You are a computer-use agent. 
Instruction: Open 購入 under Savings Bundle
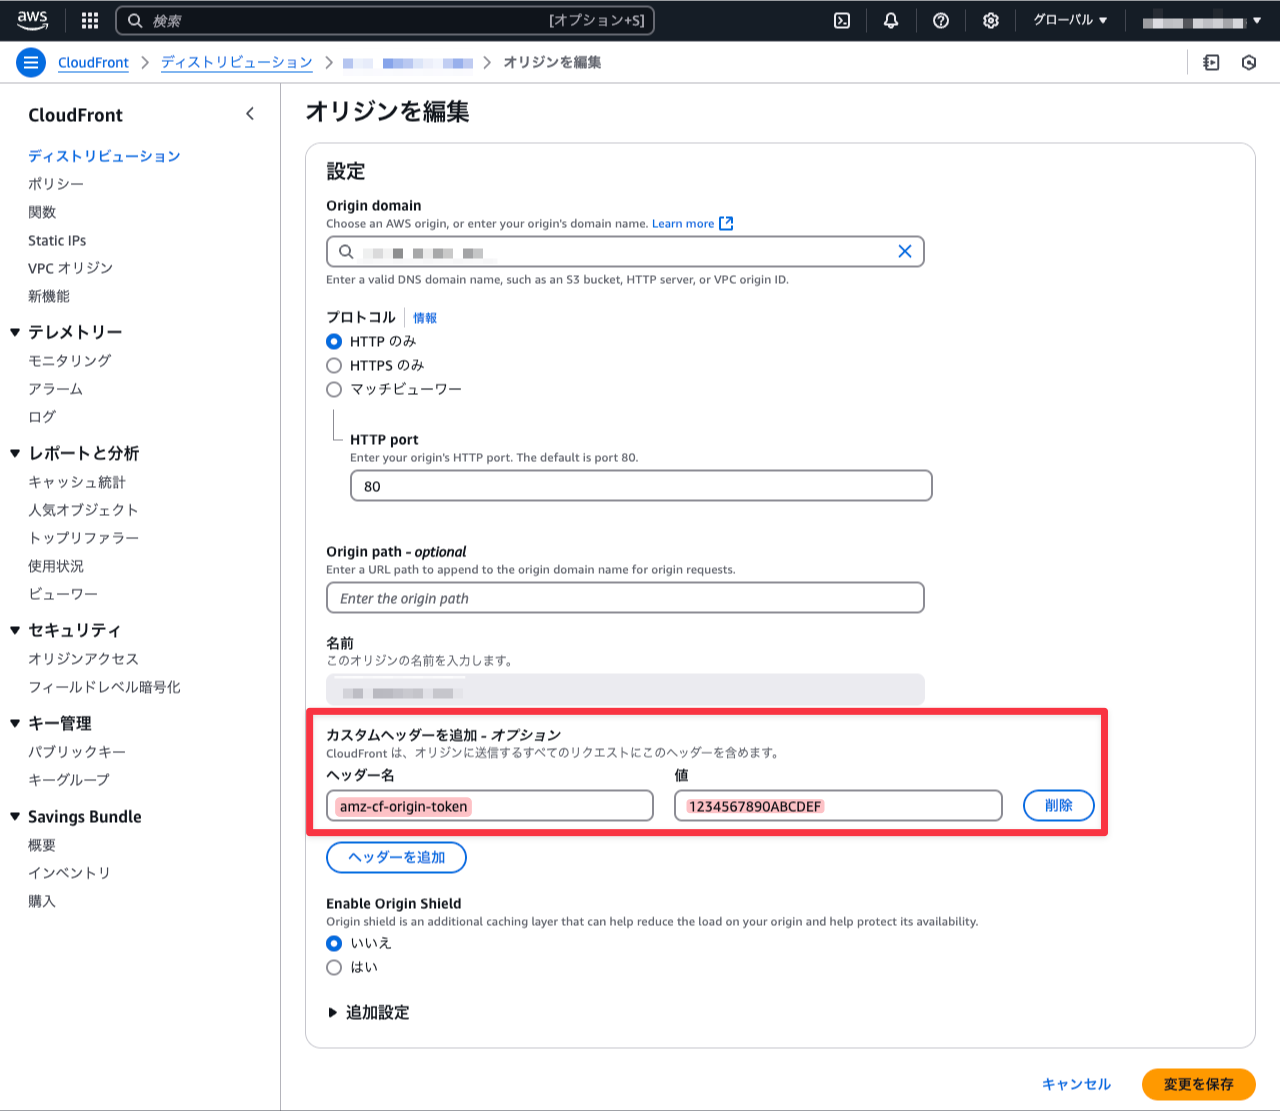[42, 901]
